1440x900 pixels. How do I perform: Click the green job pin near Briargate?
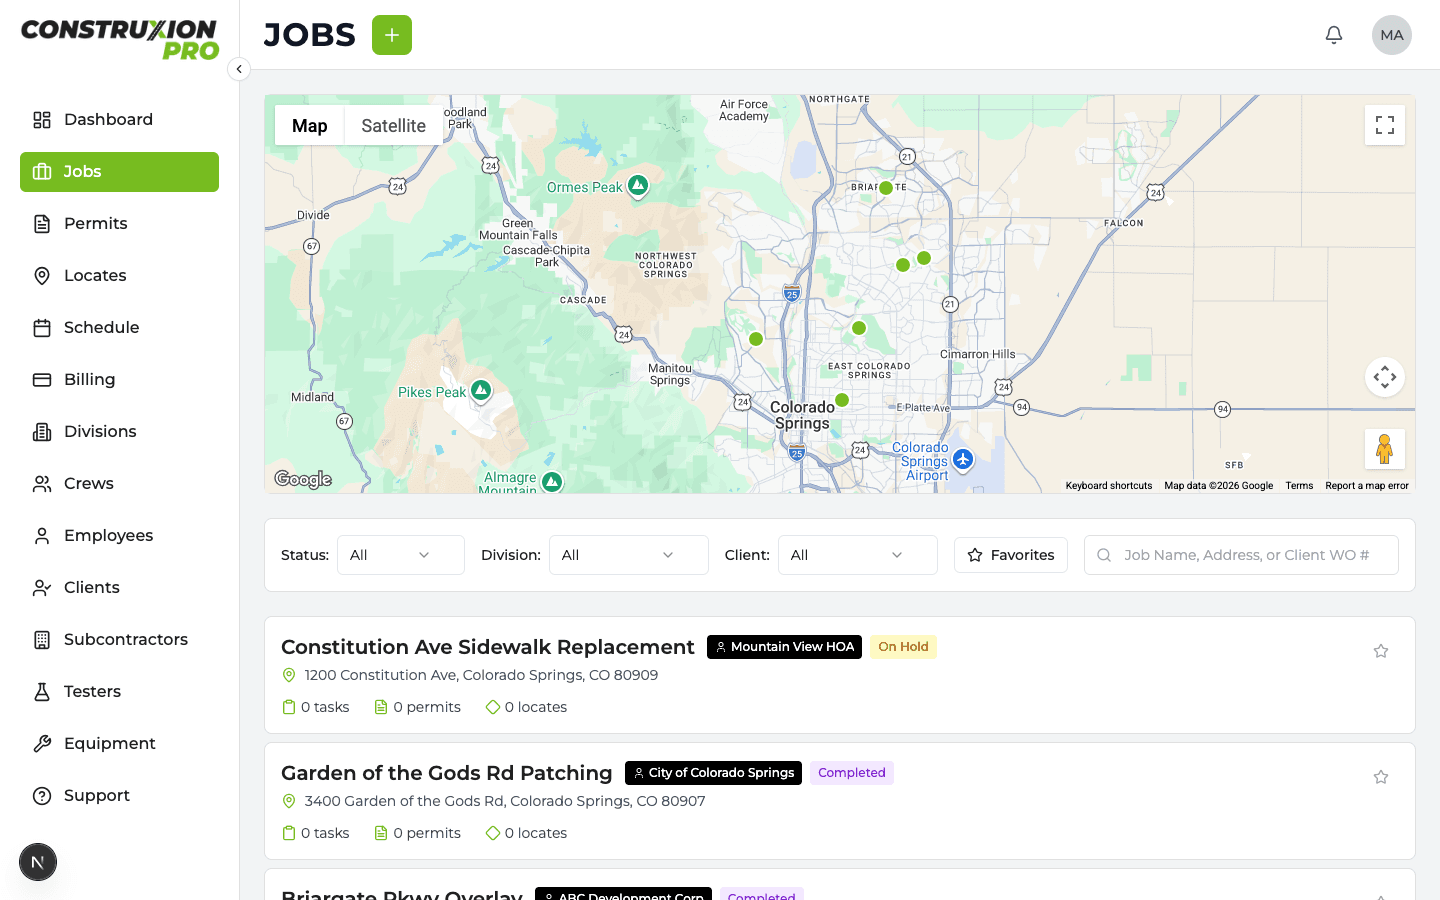coord(886,188)
